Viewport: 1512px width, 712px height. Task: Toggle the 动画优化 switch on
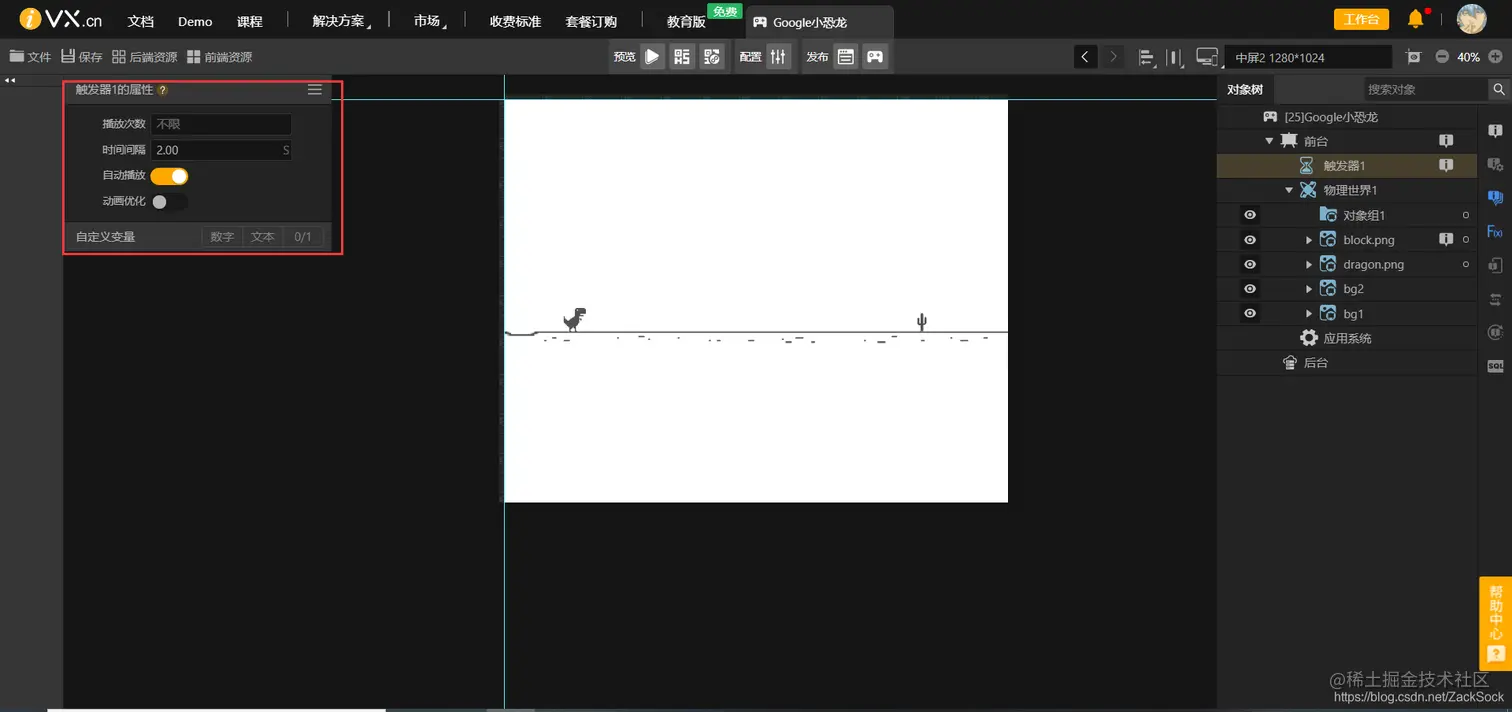(169, 202)
